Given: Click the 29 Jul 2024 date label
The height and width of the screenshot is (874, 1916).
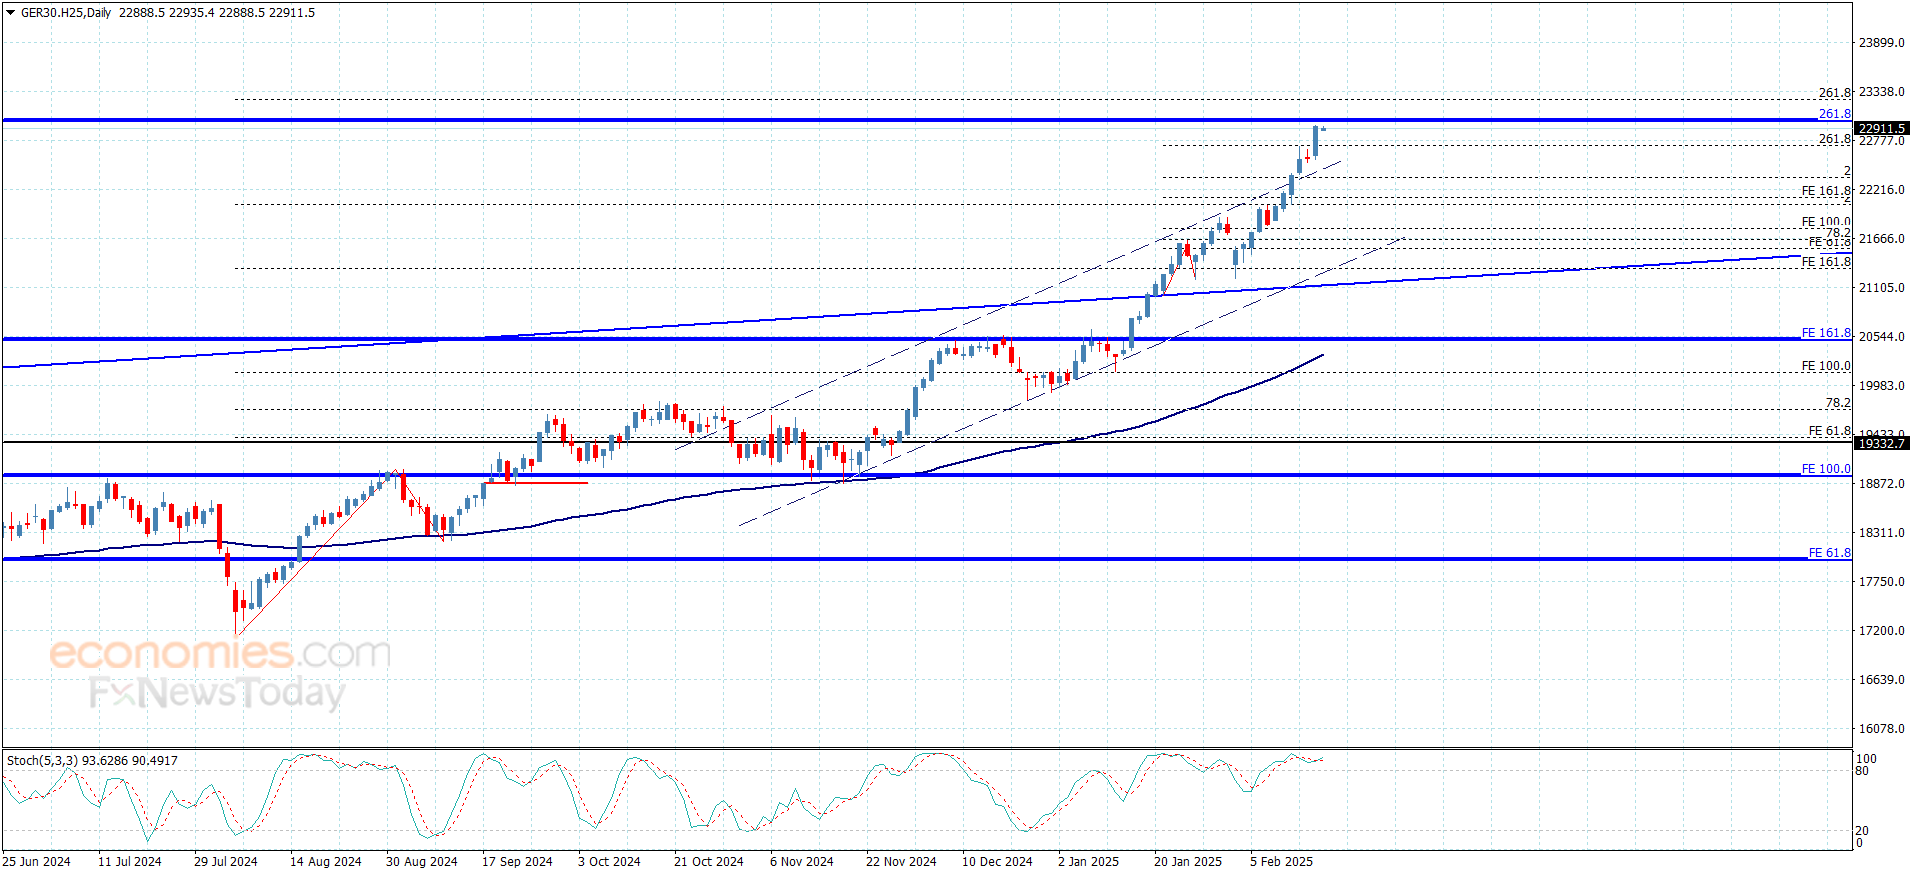Looking at the screenshot, I should click(x=226, y=862).
